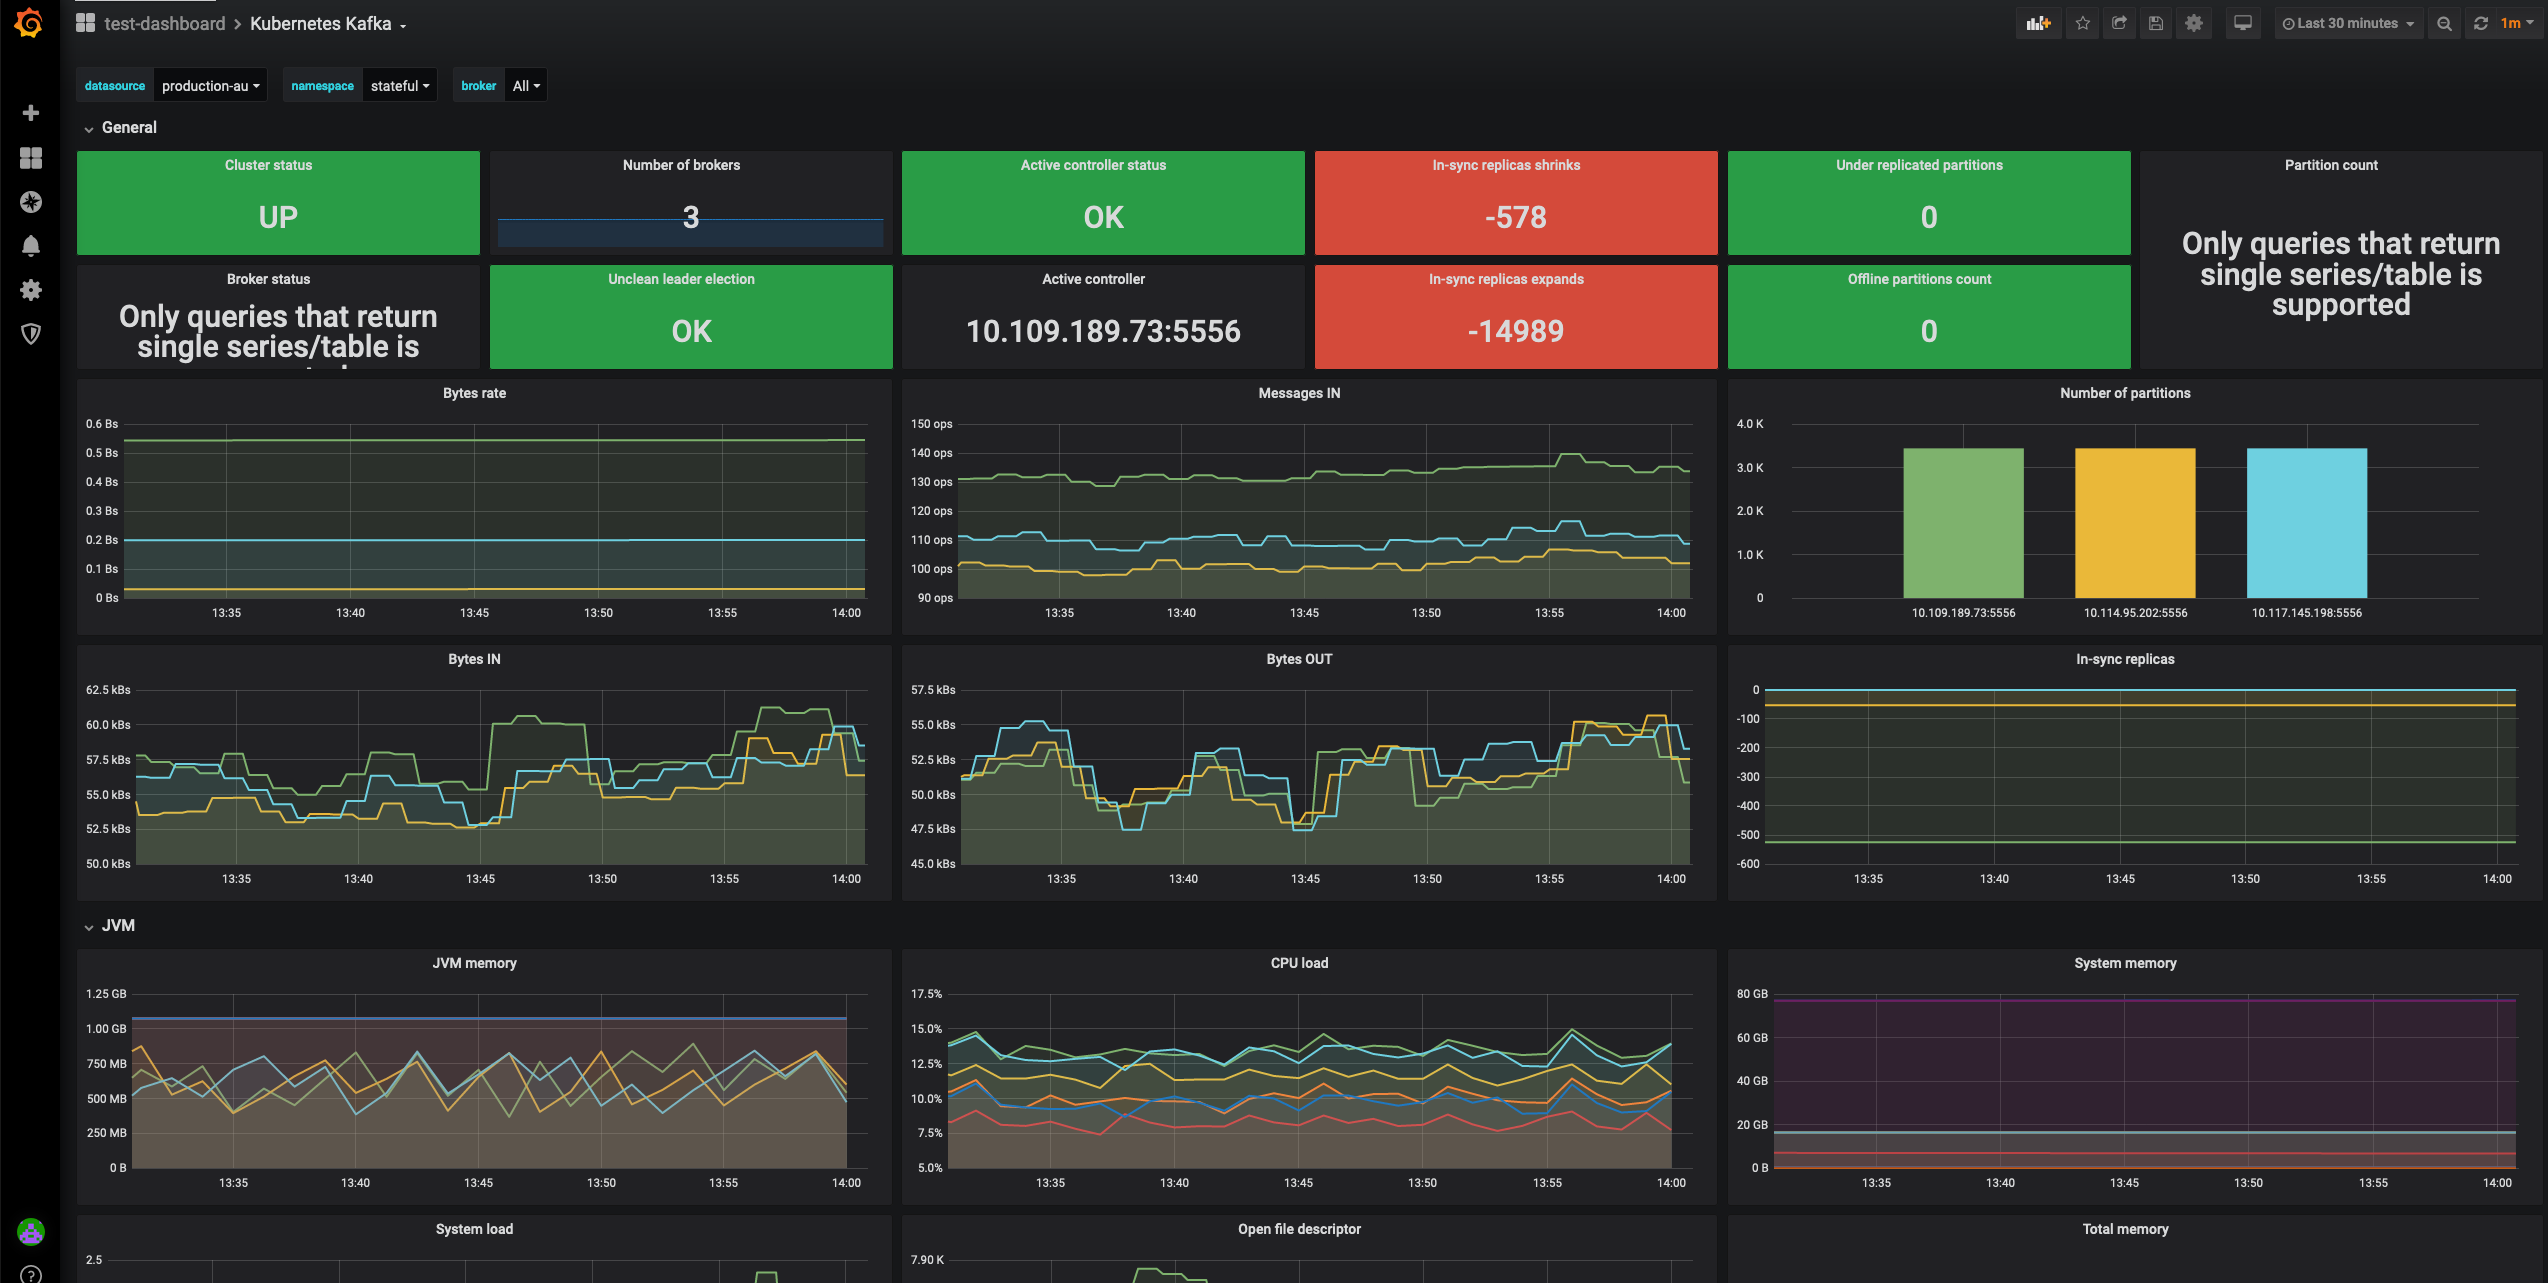Screen dimensions: 2548x1283
Task: Open the namespace stateful dropdown
Action: pos(399,86)
